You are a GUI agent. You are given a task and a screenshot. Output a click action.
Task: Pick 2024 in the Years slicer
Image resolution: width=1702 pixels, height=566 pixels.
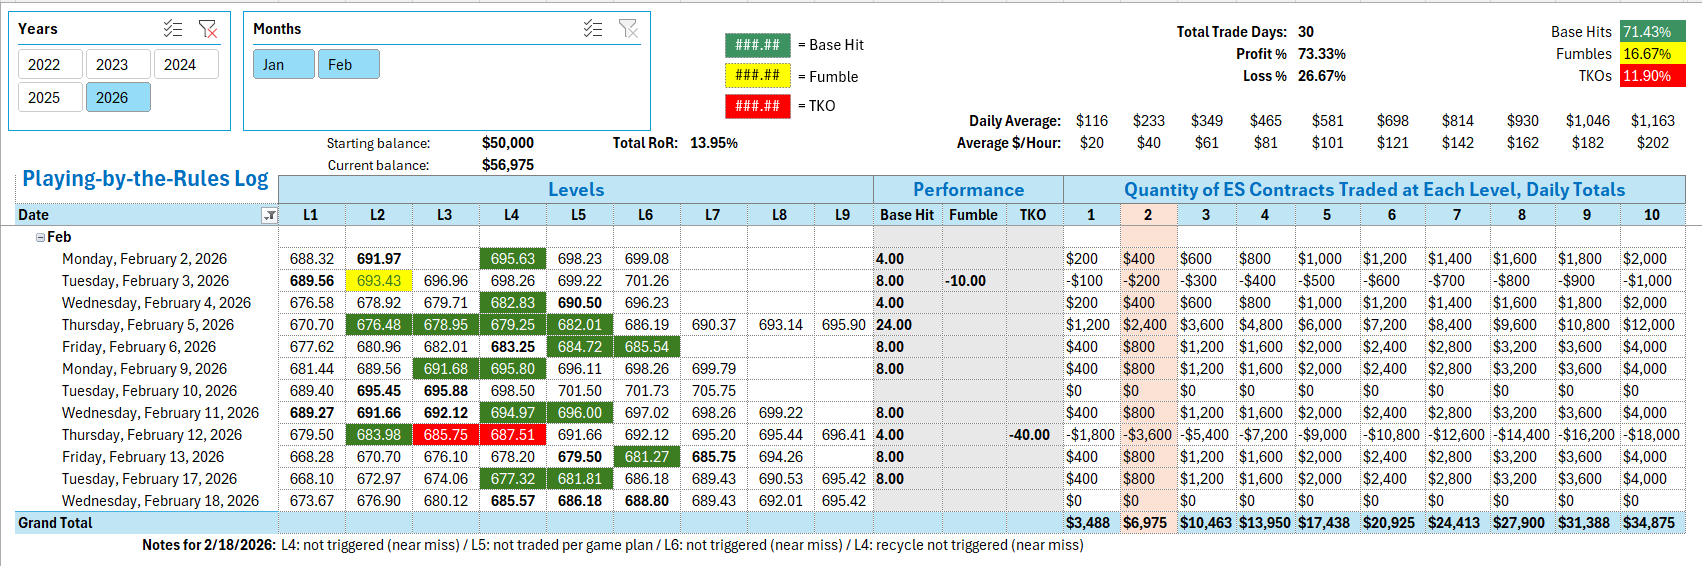tap(180, 65)
